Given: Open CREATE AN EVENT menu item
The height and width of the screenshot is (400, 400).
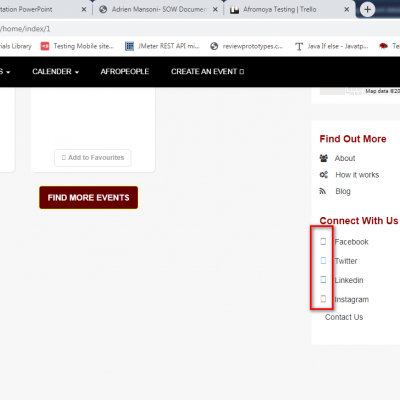Looking at the screenshot, I should click(208, 72).
